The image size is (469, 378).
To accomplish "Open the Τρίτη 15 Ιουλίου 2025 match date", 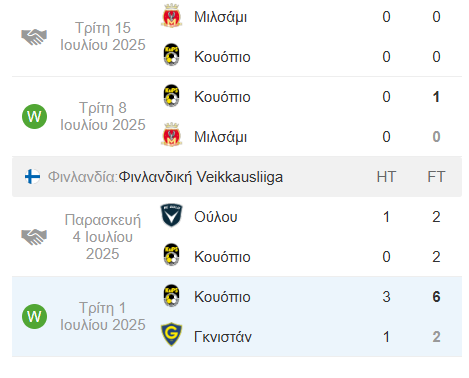I will coord(103,36).
